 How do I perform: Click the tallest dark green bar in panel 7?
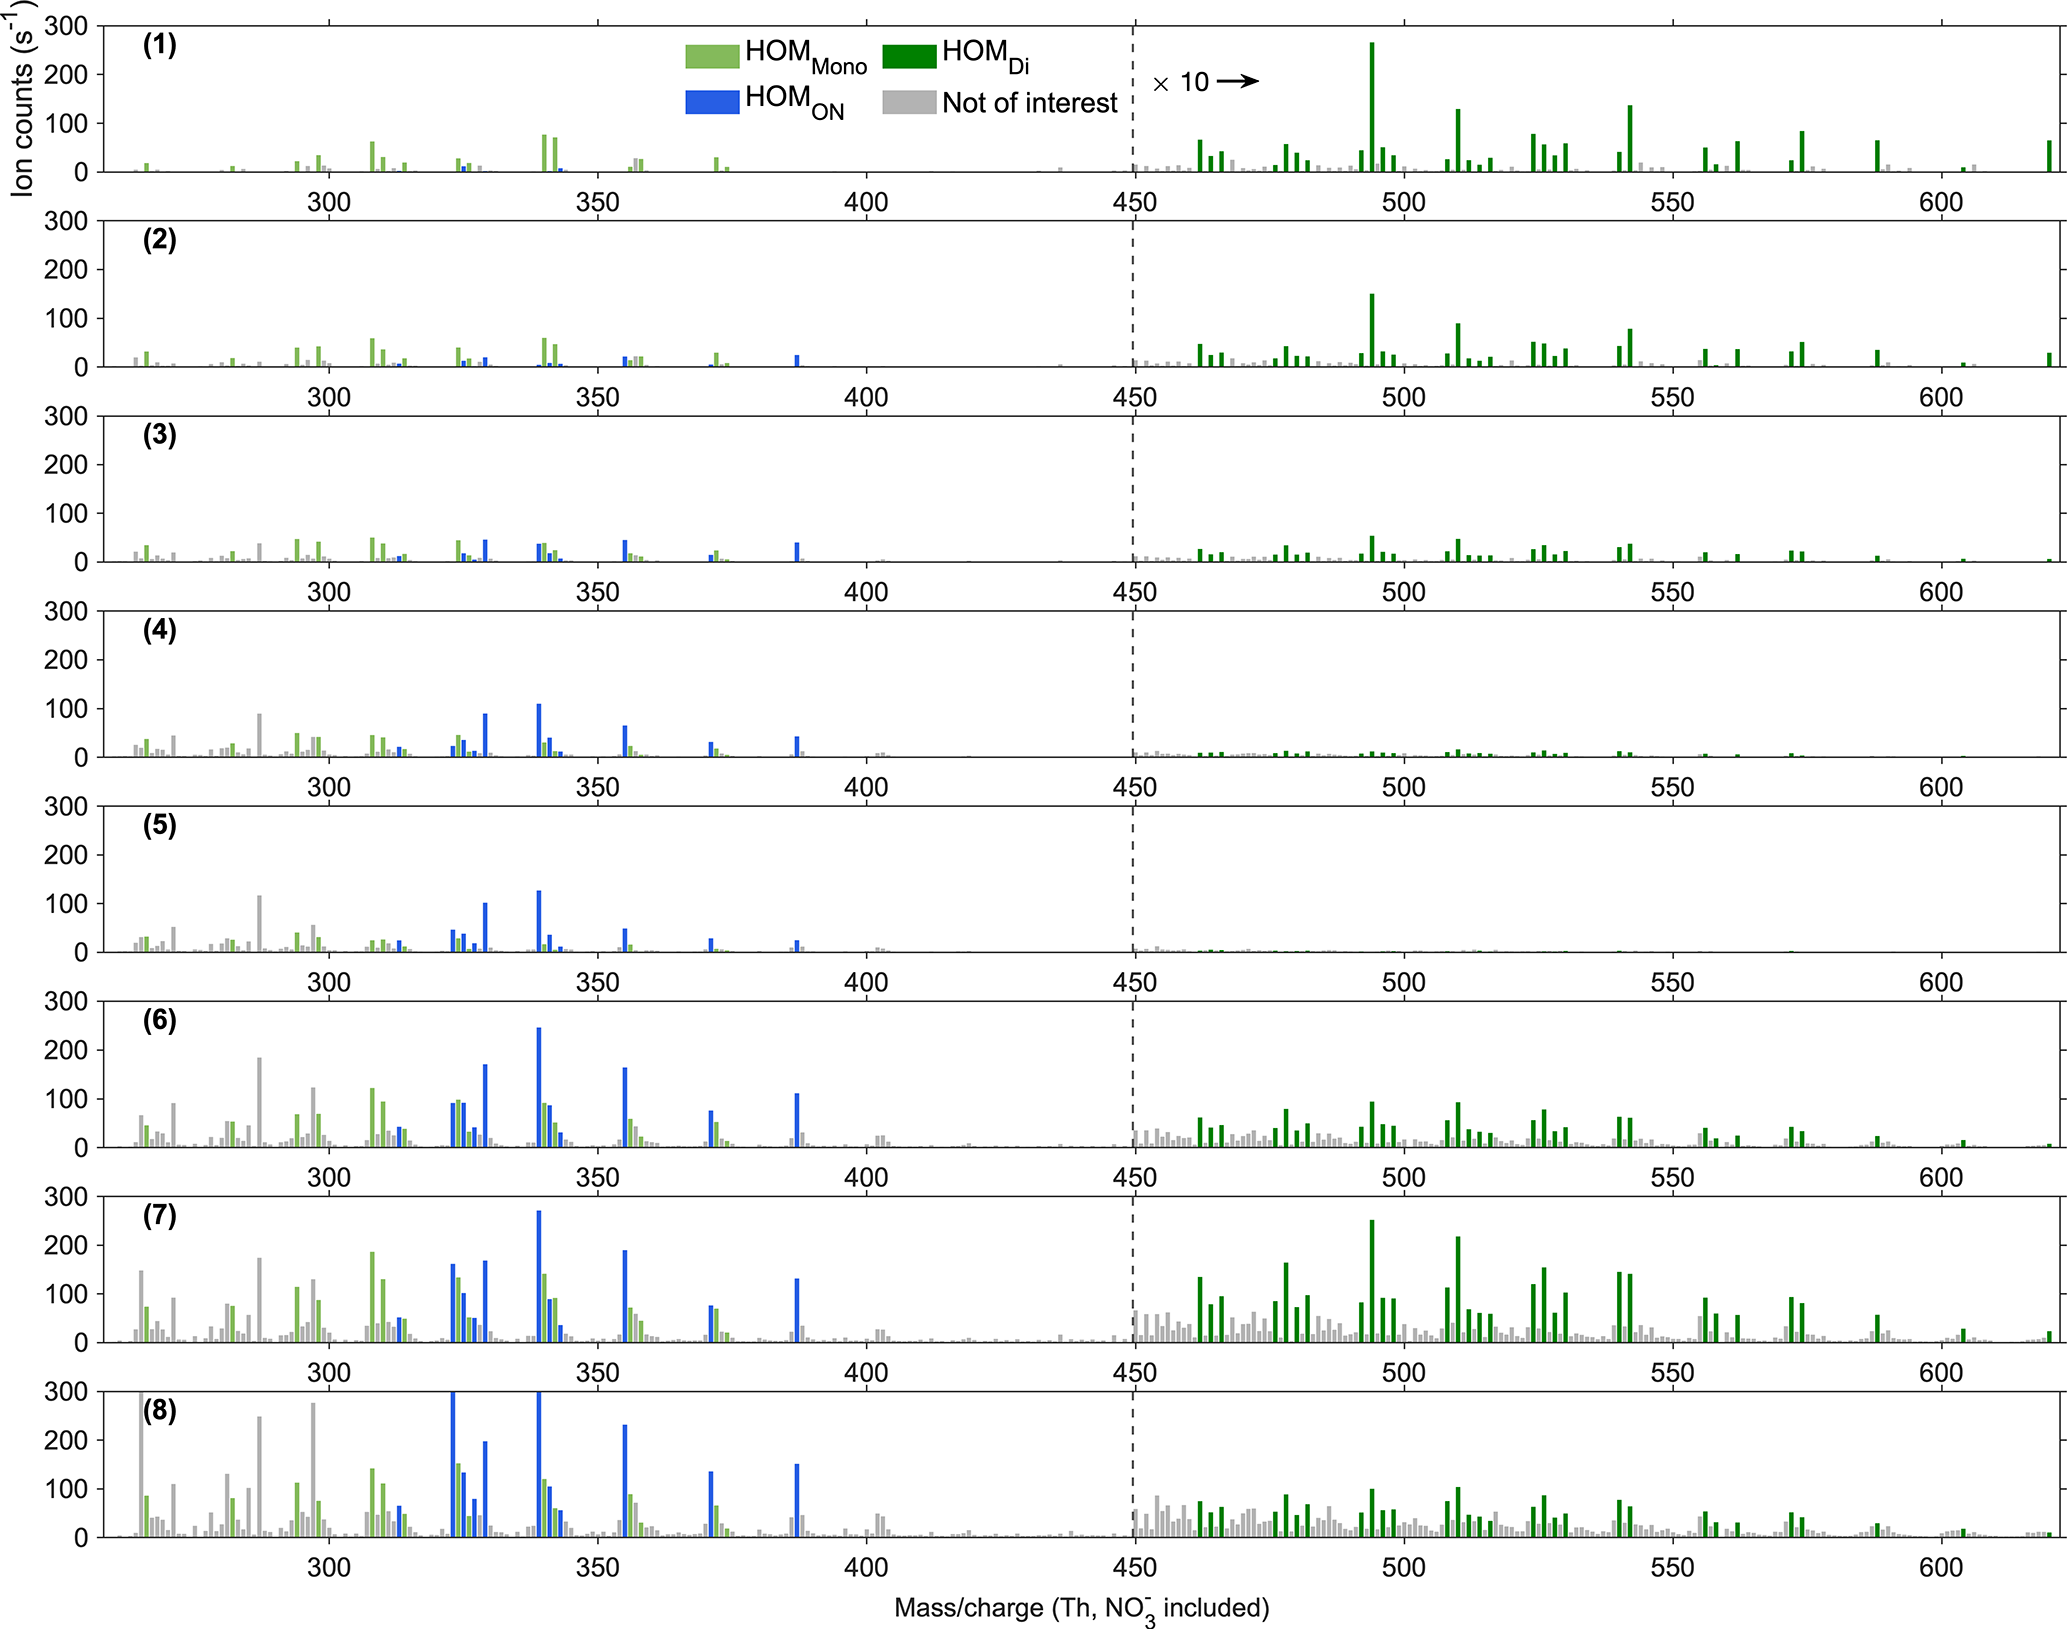point(1371,1282)
